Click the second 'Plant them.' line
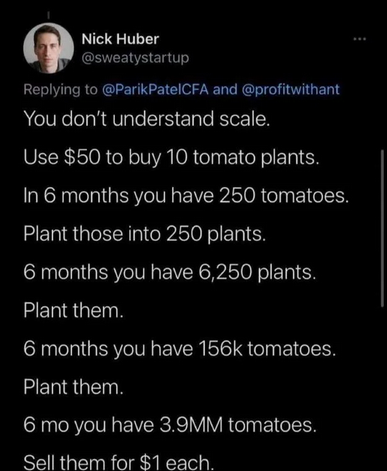 [x=73, y=387]
